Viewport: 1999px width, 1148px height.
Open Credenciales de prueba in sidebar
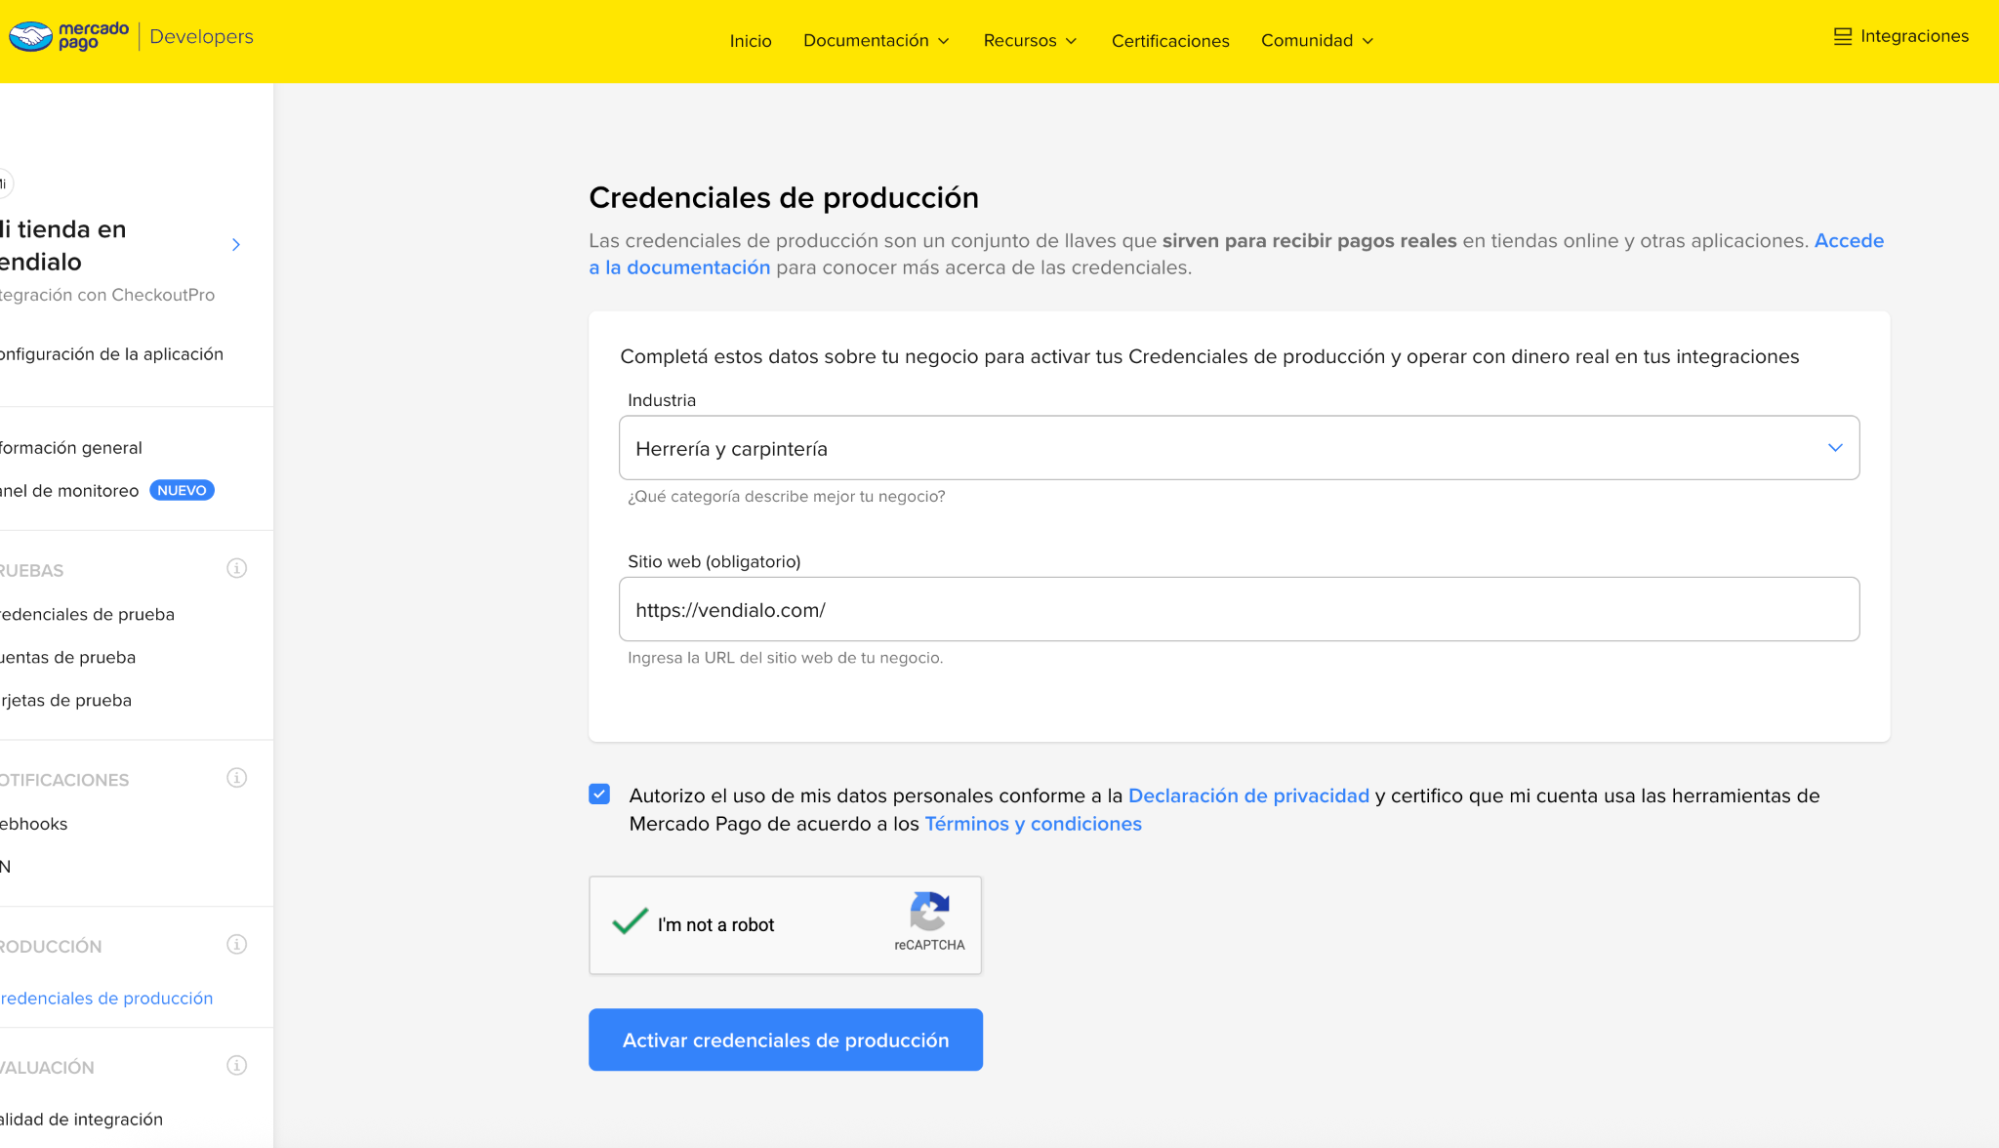coord(87,614)
